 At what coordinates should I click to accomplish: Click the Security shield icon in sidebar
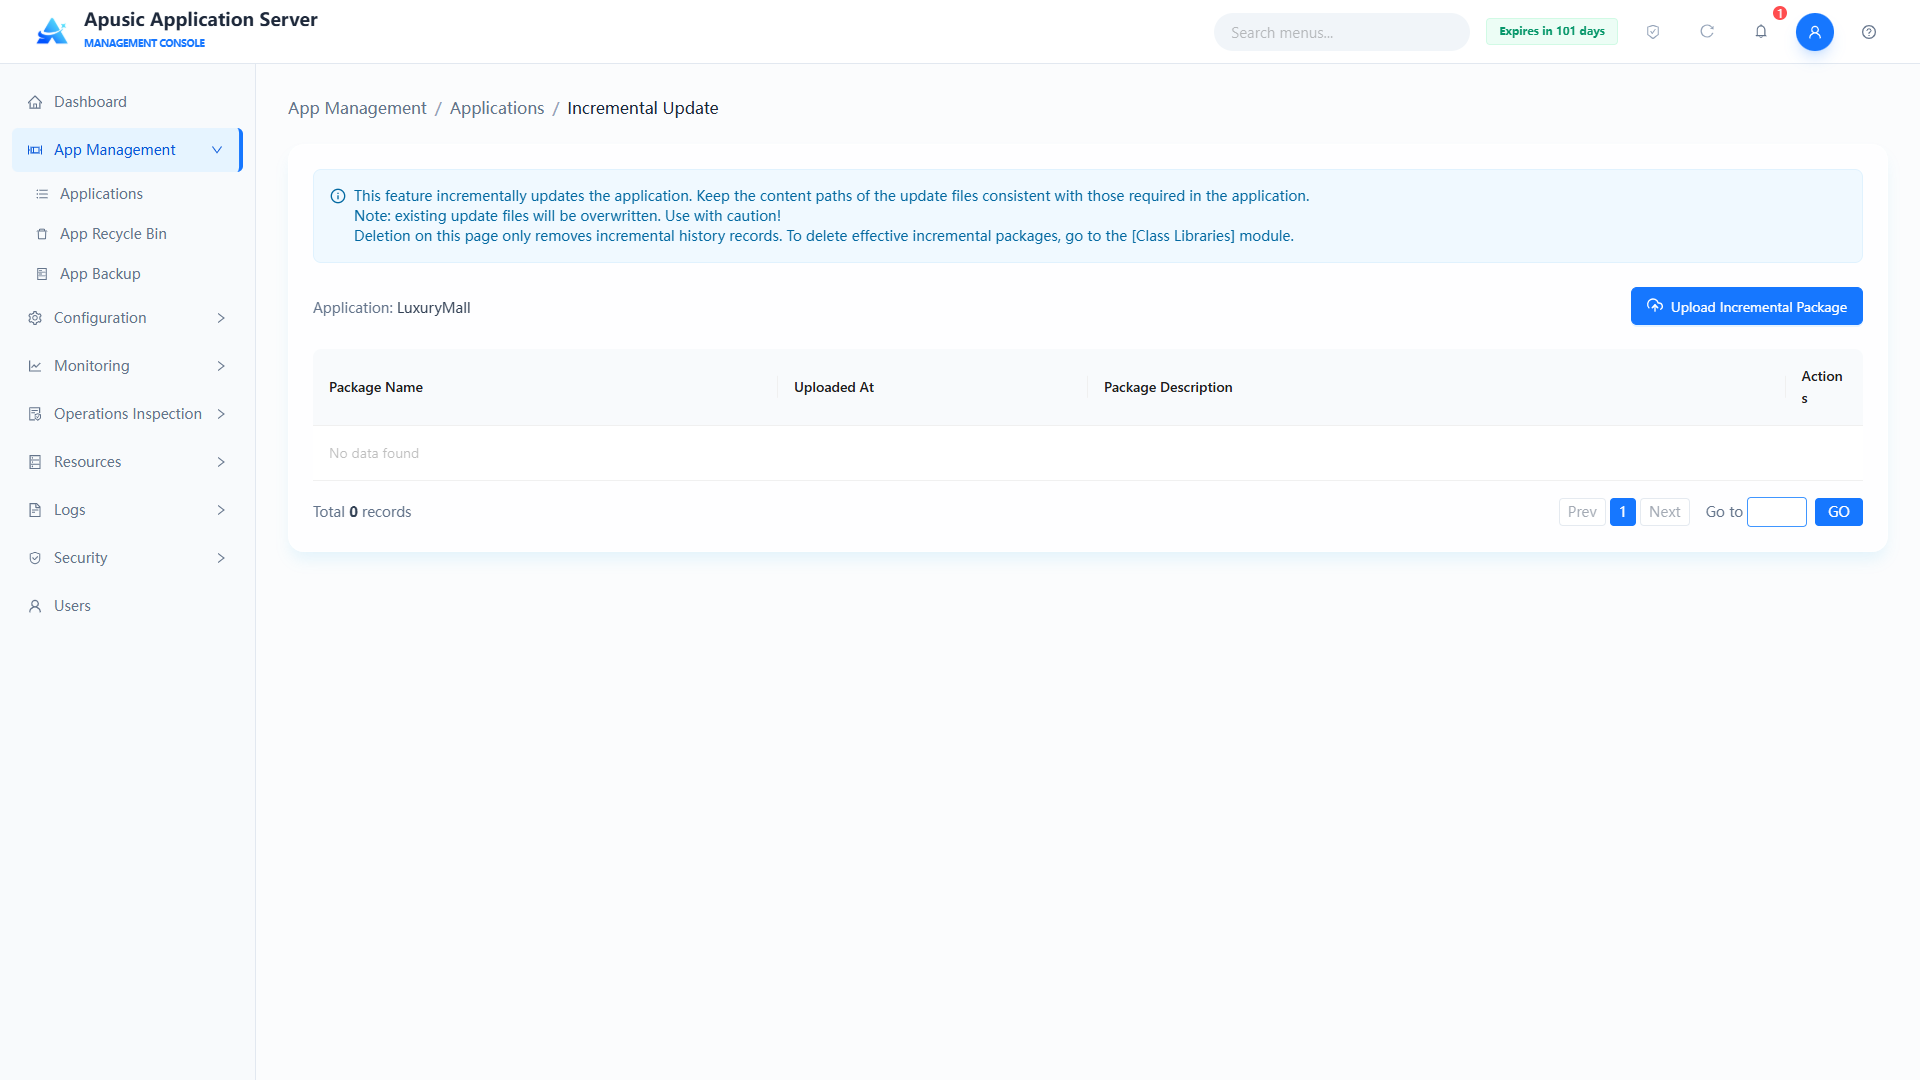(35, 558)
